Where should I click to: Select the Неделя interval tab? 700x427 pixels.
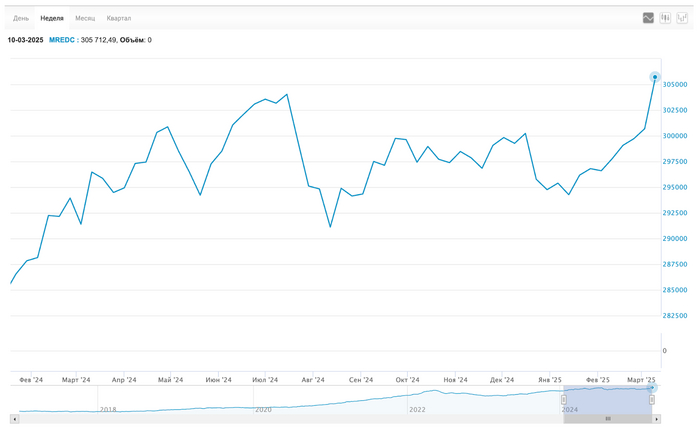[x=52, y=18]
